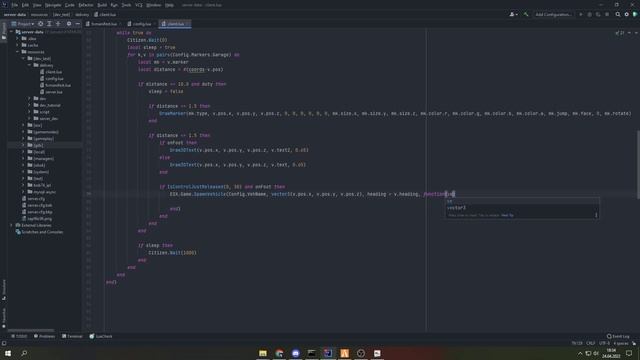Select vector3 completion suggestion
Image resolution: width=640 pixels, height=360 pixels.
tap(522, 208)
